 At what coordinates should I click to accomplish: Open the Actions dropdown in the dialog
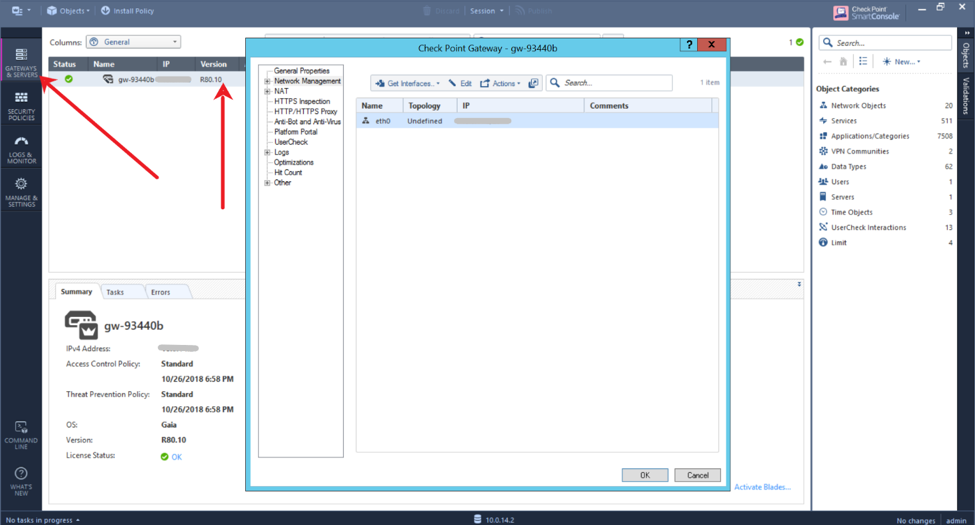[501, 83]
